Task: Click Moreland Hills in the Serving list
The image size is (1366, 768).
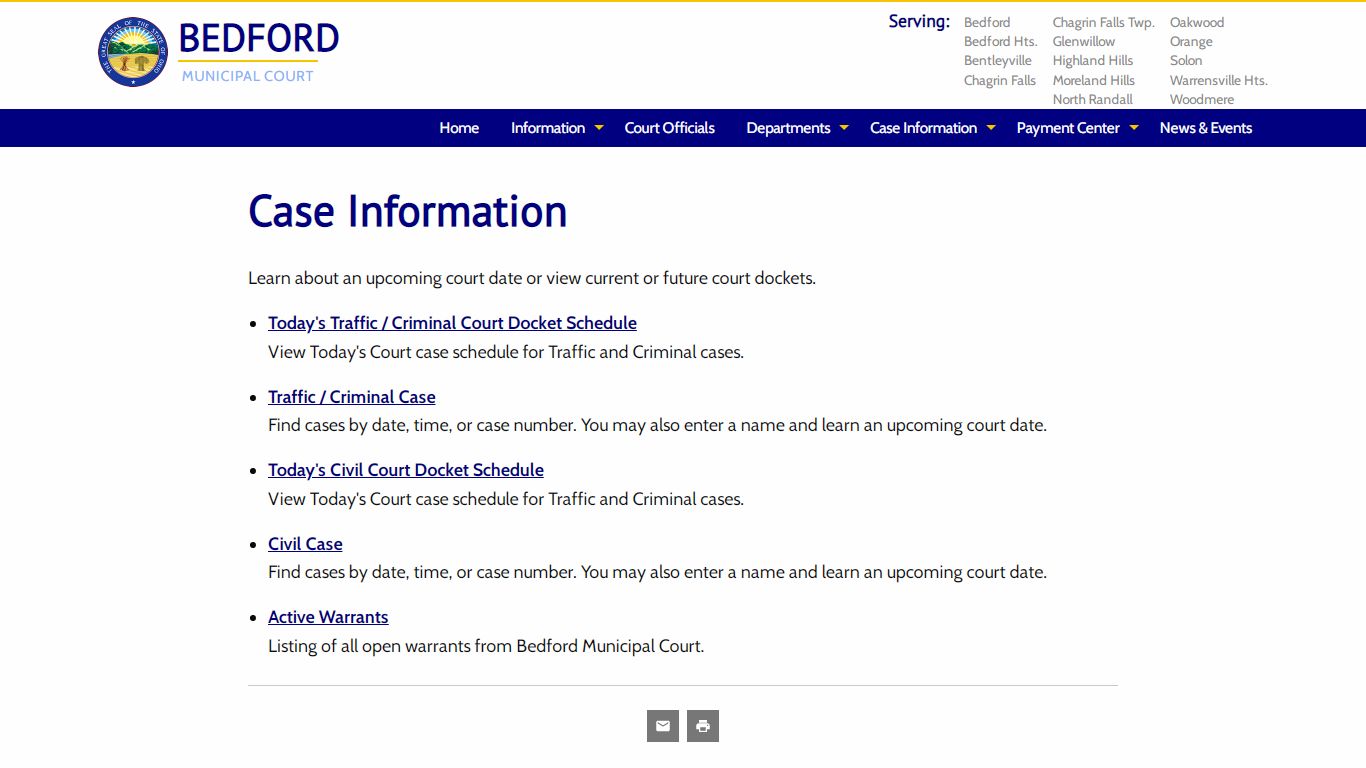Action: pyautogui.click(x=1094, y=80)
